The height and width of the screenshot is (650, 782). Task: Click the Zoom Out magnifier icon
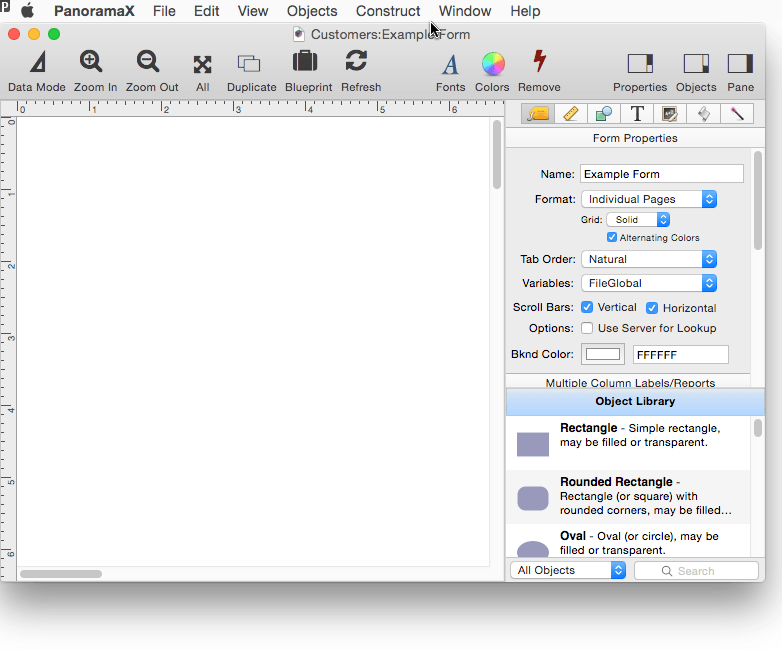[148, 62]
